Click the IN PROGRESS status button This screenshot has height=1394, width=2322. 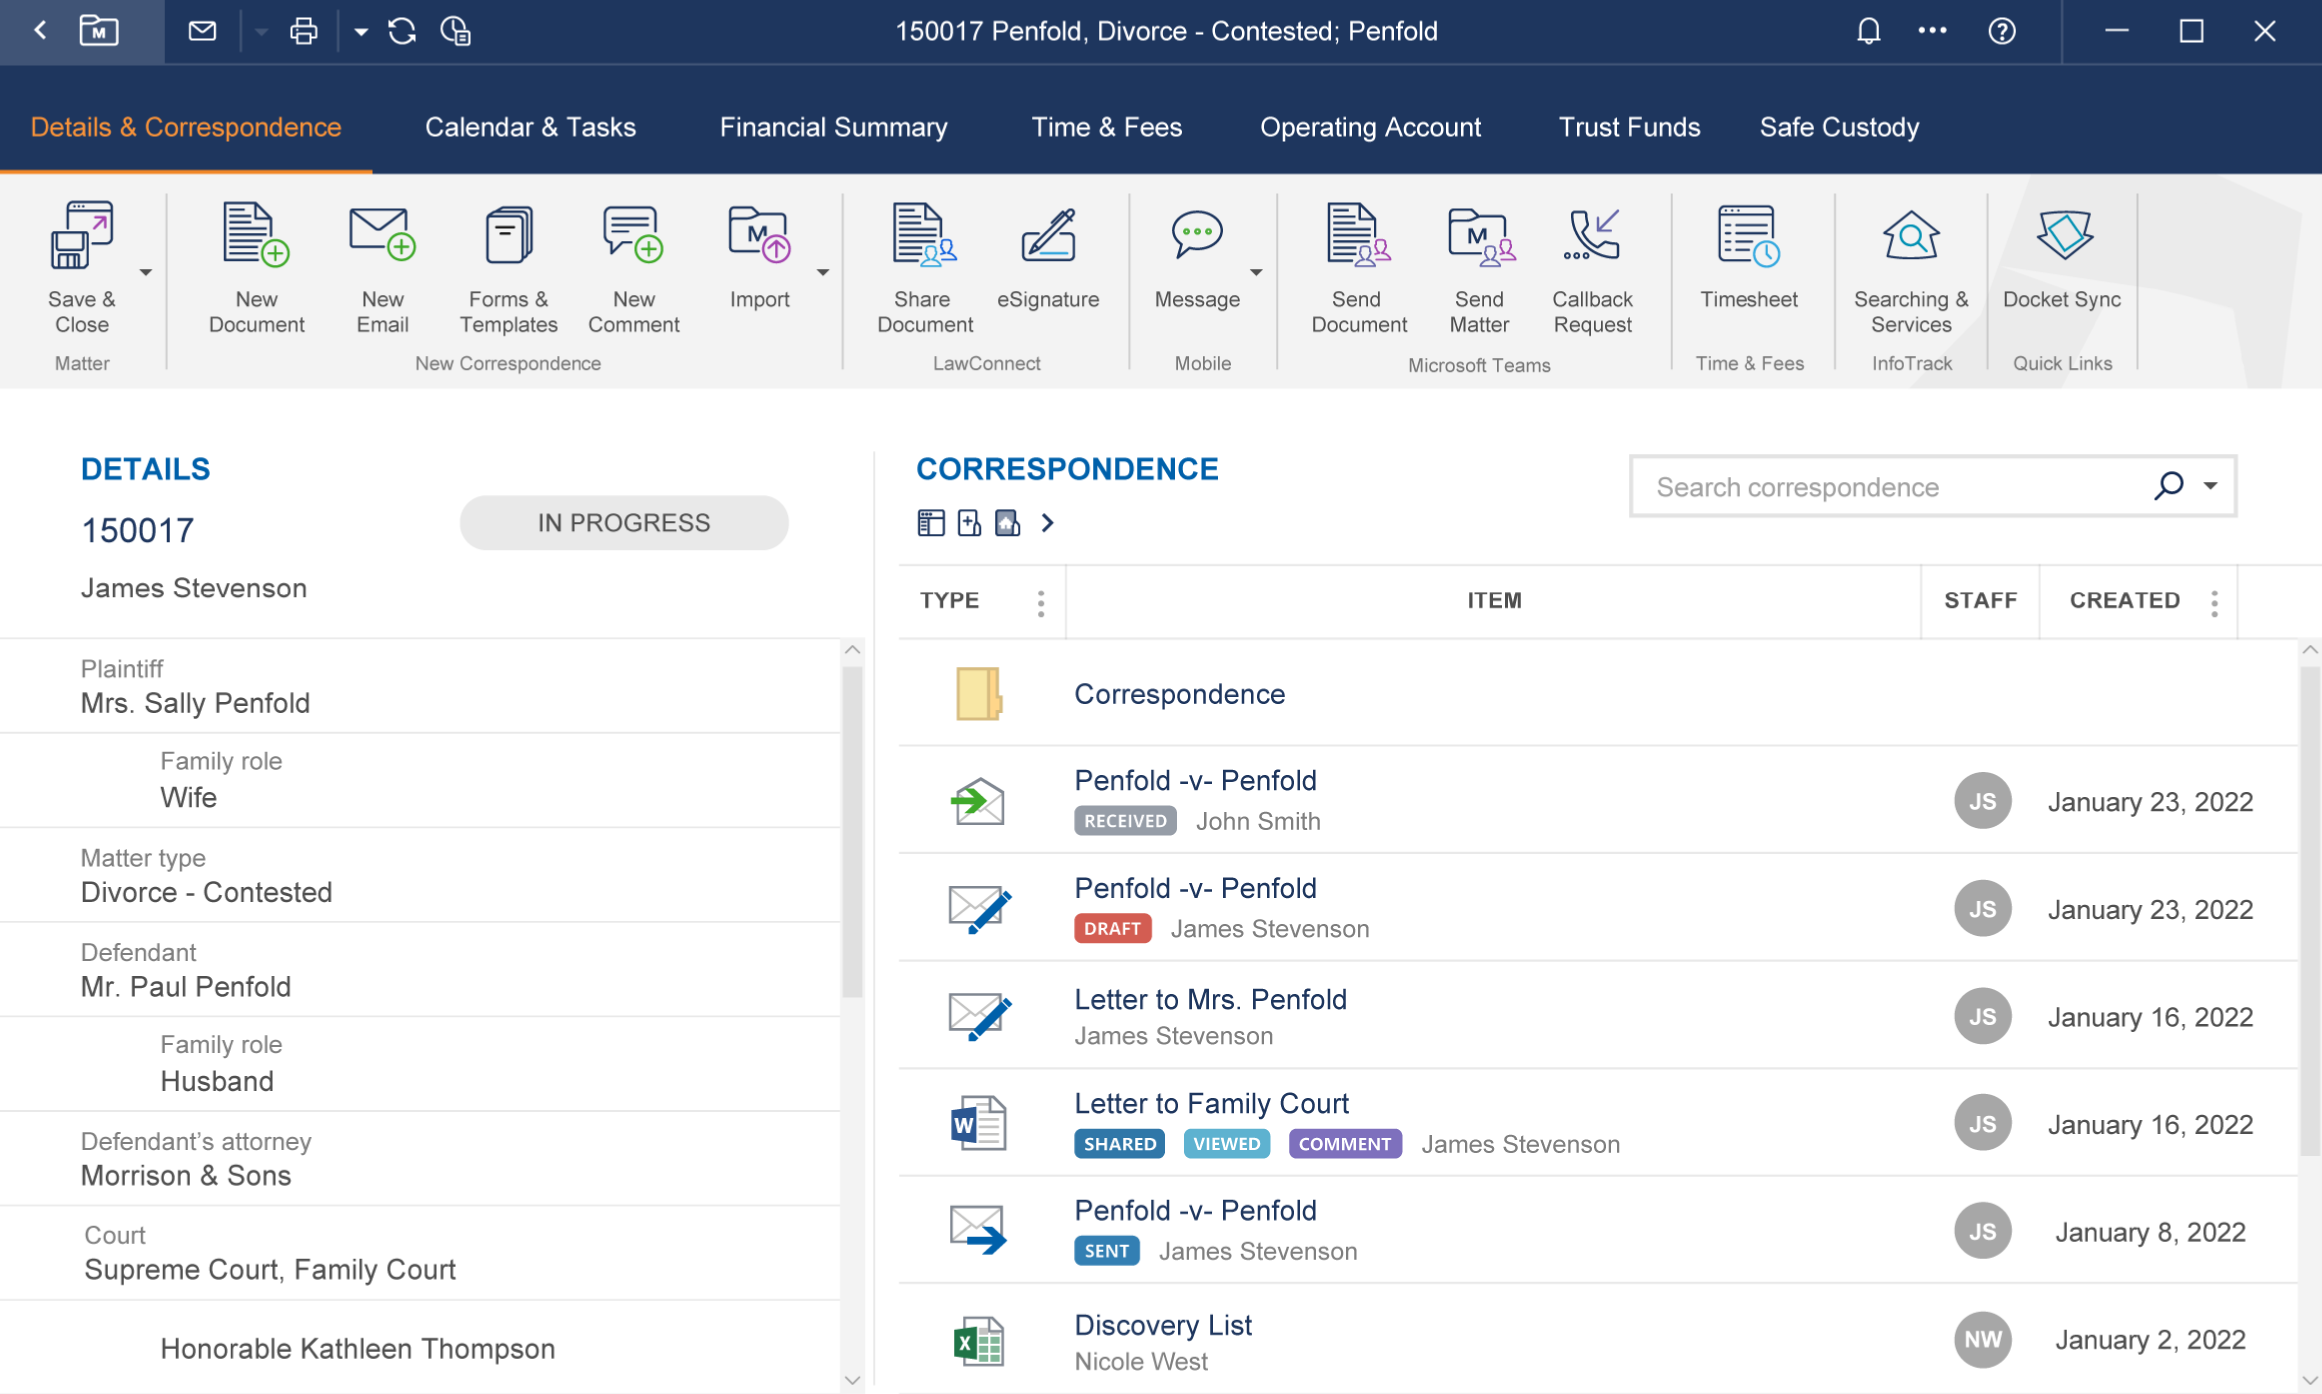pyautogui.click(x=623, y=523)
